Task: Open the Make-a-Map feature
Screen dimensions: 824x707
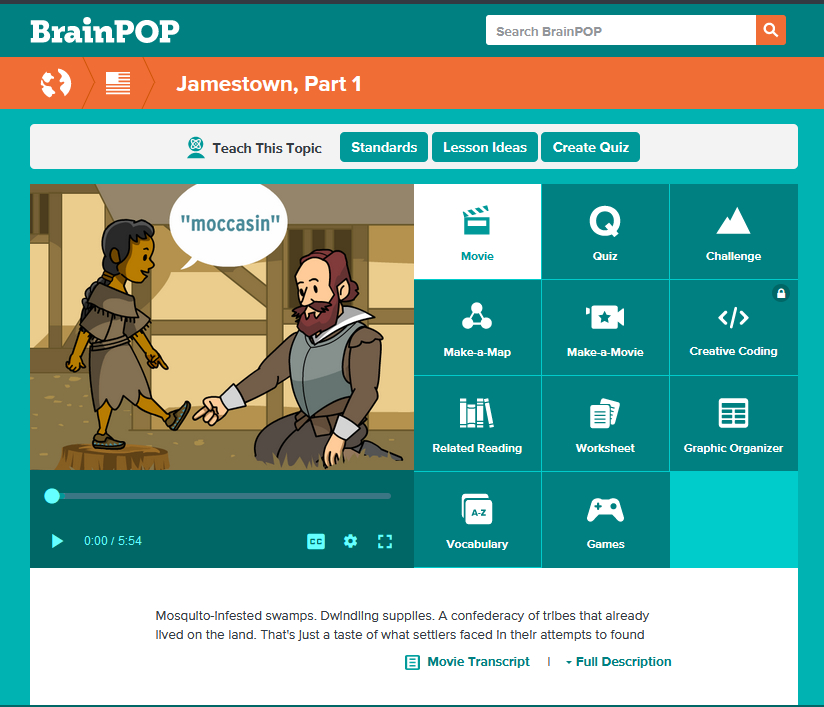Action: click(477, 327)
